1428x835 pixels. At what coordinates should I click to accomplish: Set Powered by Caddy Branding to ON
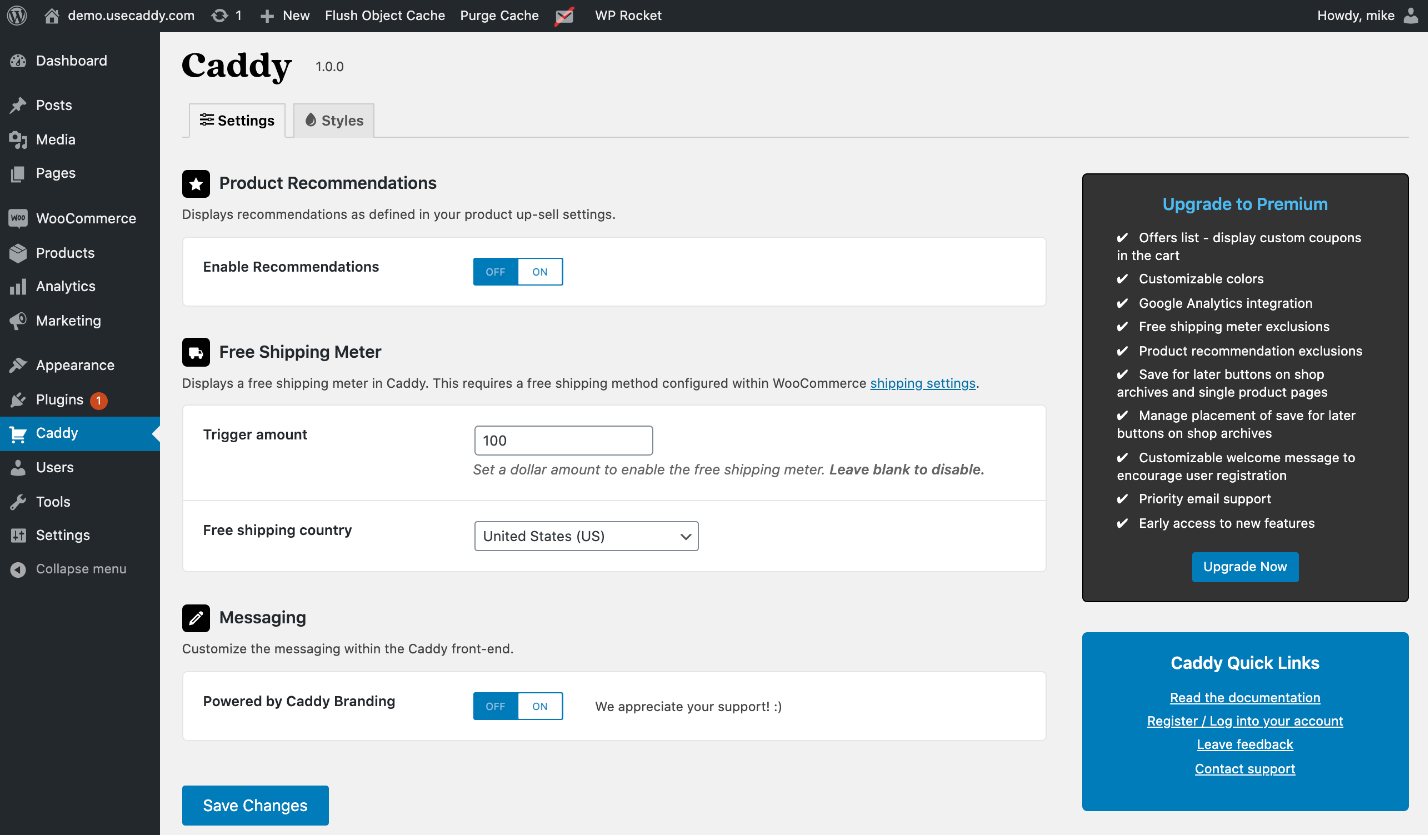click(x=540, y=706)
